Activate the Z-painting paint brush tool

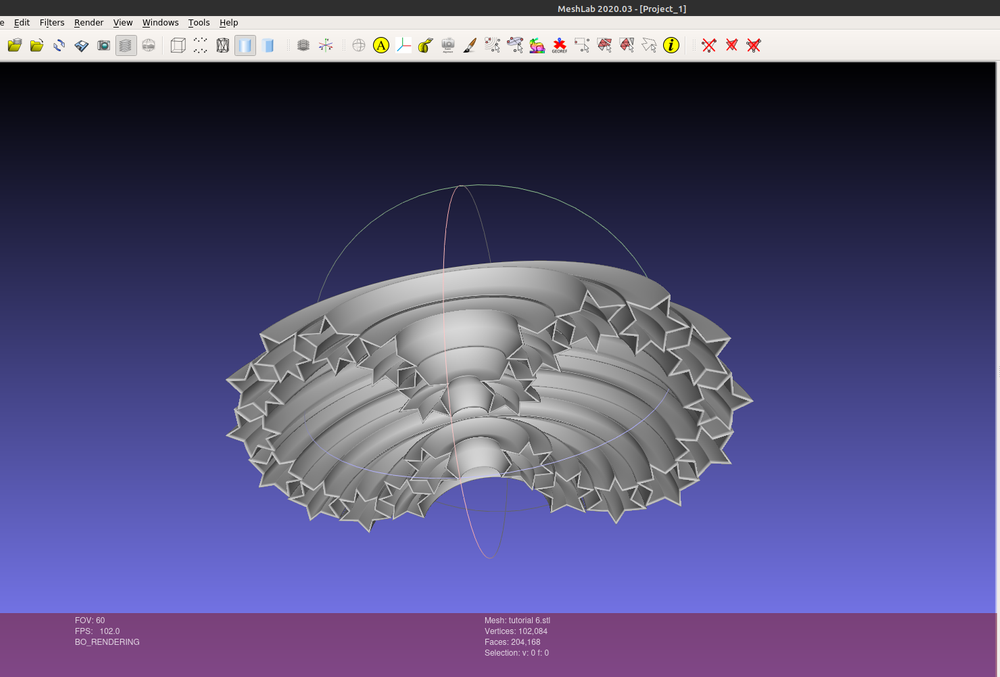coord(469,45)
